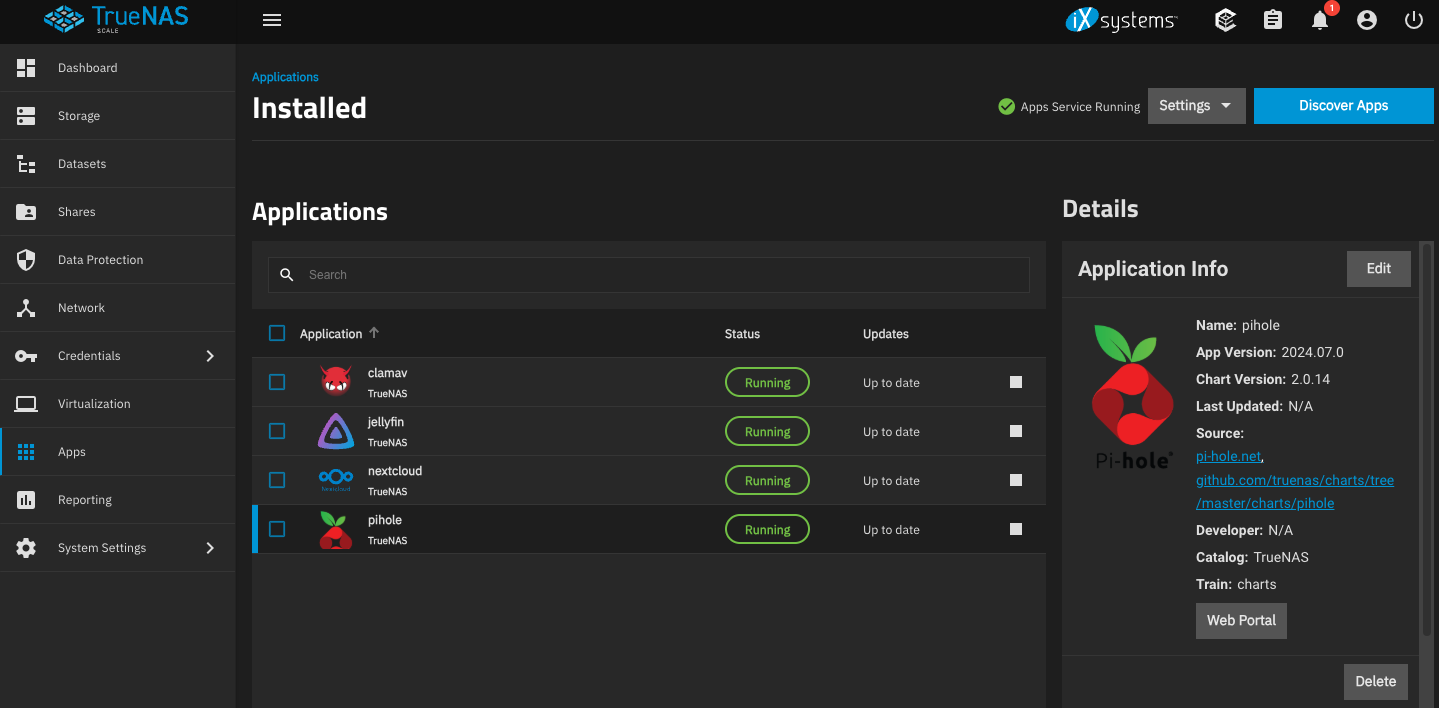Navigate to Shares in the sidebar
Viewport: 1439px width, 708px height.
pos(118,212)
